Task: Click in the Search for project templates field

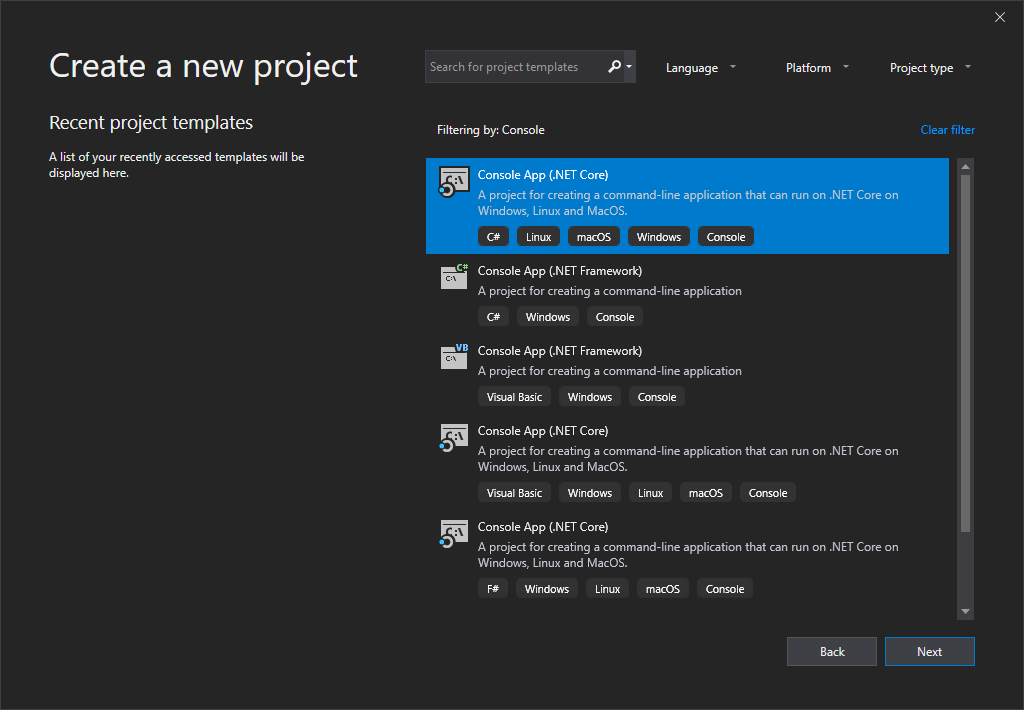Action: tap(514, 67)
